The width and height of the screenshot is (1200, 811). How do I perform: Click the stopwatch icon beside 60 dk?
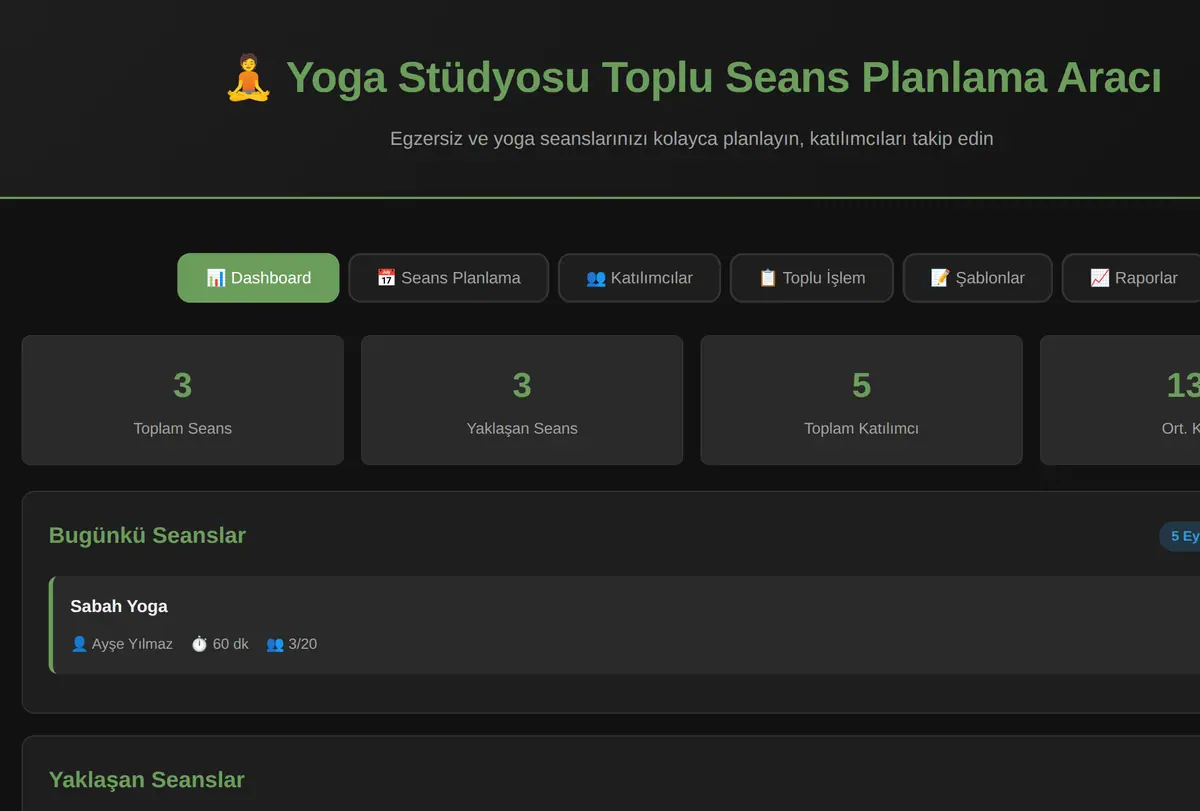coord(199,644)
